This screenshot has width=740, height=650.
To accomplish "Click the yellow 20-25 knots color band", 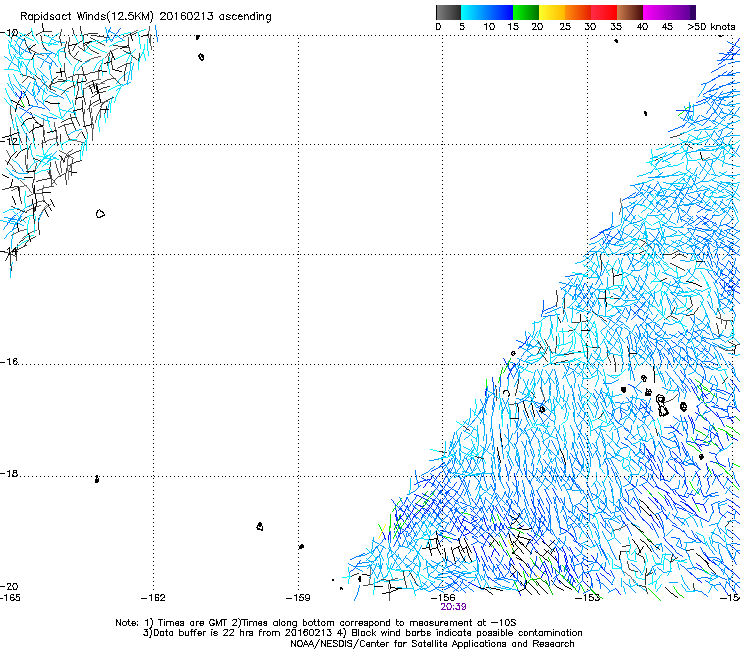I will [x=552, y=12].
